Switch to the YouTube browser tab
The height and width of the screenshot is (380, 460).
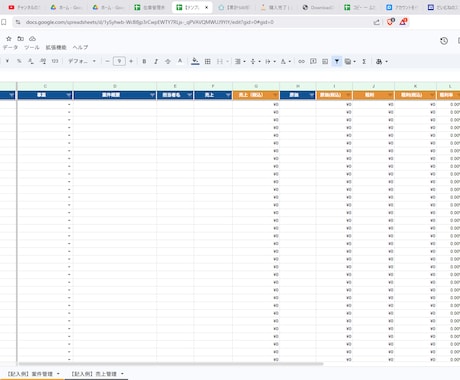click(24, 7)
